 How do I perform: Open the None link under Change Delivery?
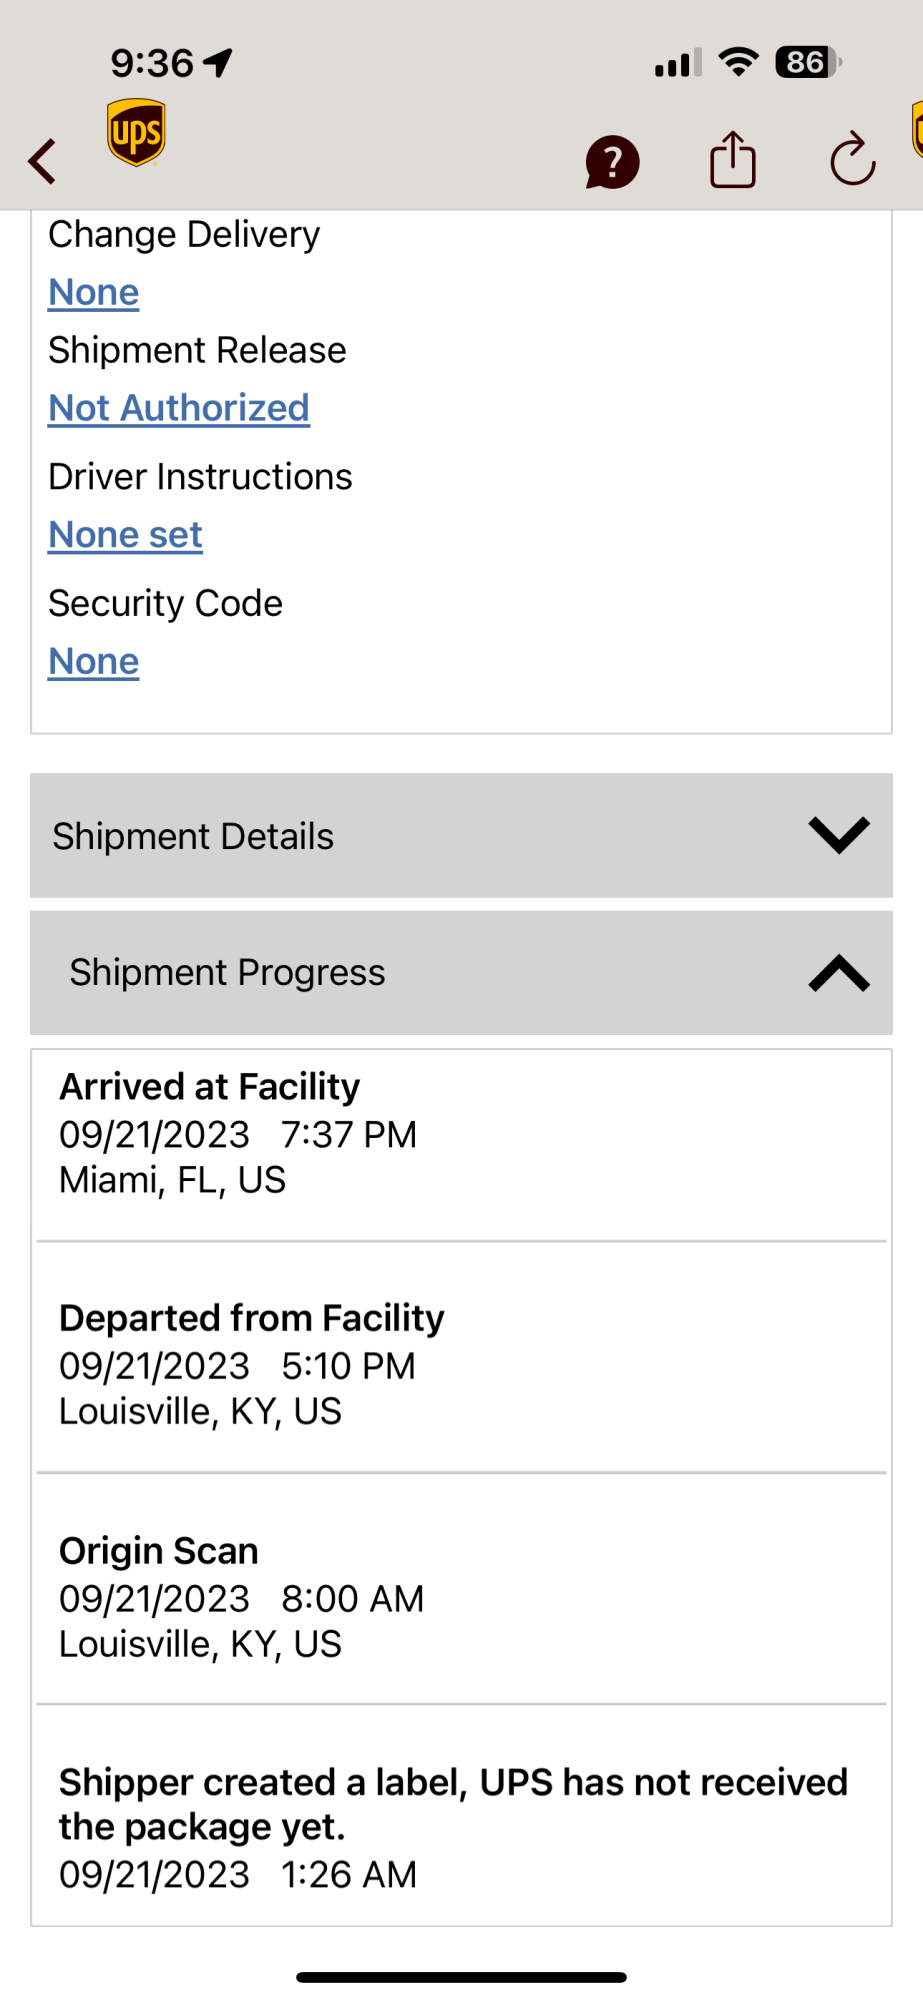(x=94, y=293)
